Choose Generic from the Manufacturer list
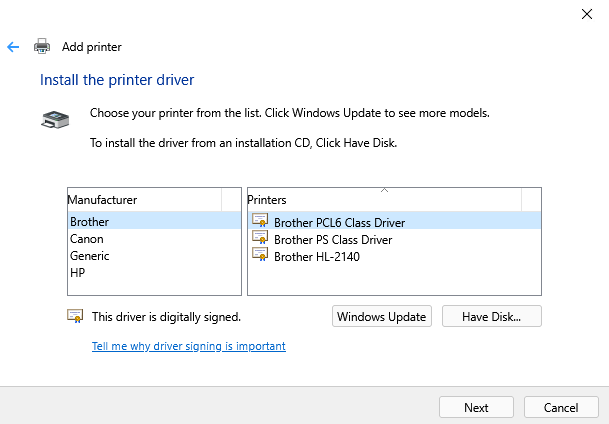The image size is (609, 424). point(155,255)
